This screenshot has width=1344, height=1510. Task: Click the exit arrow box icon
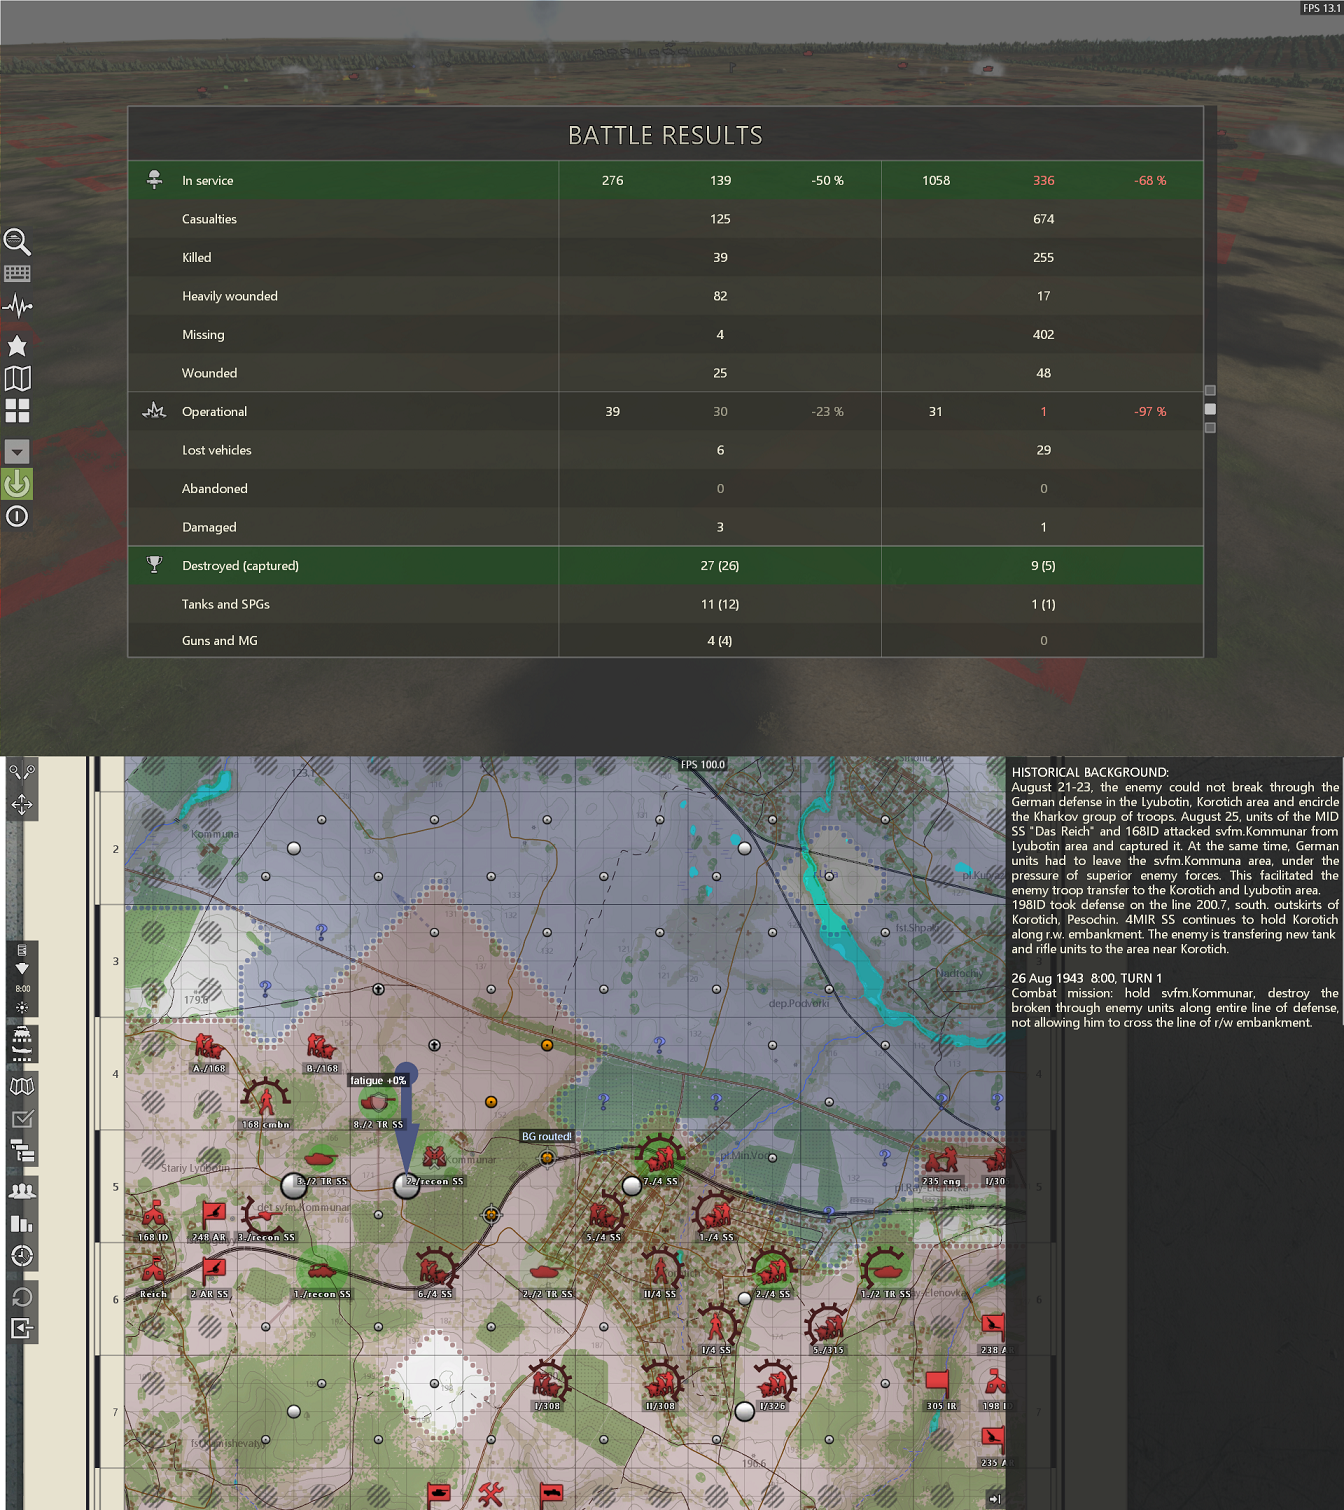pos(22,1328)
